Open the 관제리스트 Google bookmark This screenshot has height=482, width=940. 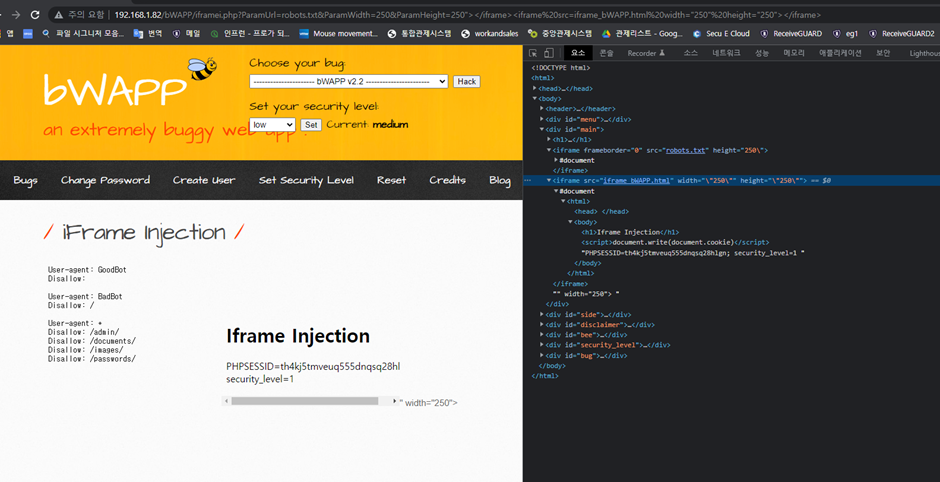point(642,34)
